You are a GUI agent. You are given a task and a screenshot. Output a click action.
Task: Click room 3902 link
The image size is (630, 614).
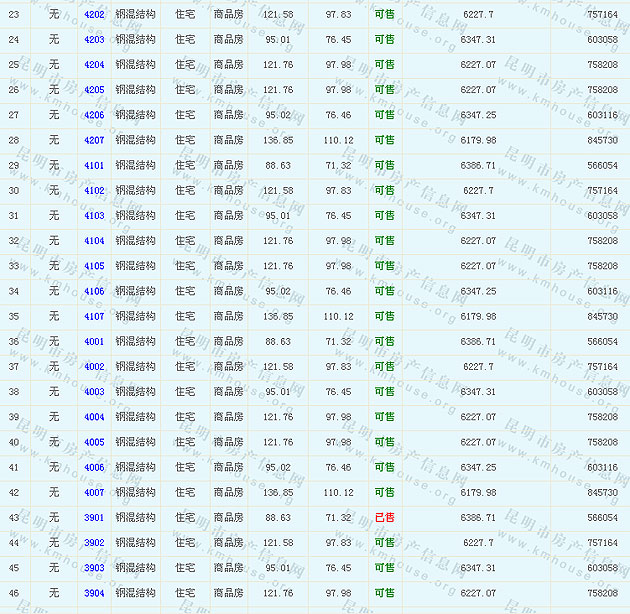pyautogui.click(x=94, y=542)
